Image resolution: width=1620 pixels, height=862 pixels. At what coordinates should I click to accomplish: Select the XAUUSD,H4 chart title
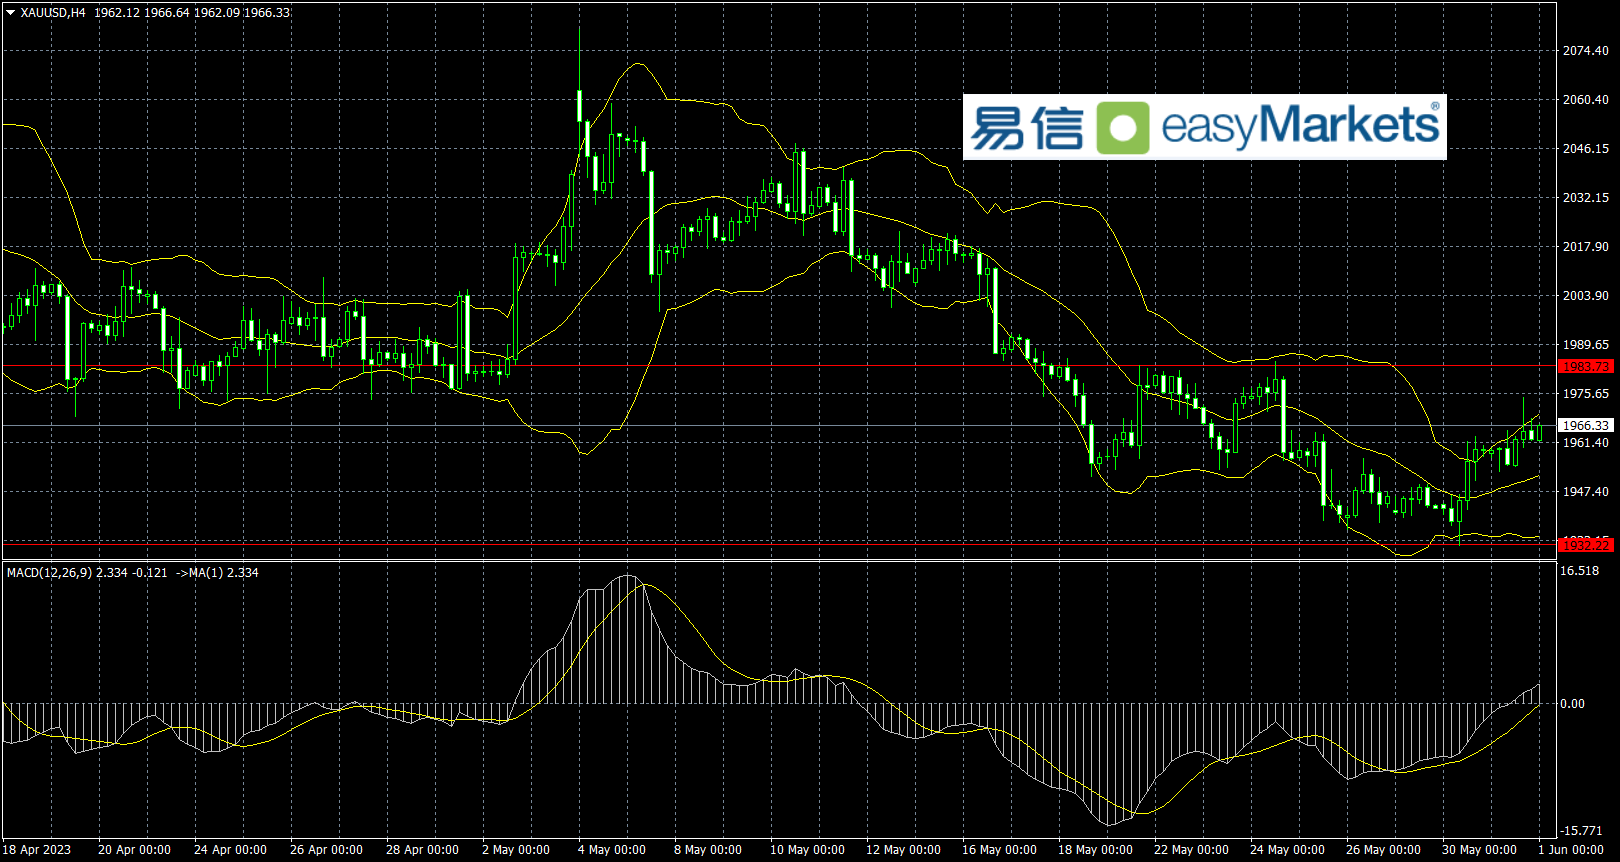[x=53, y=13]
